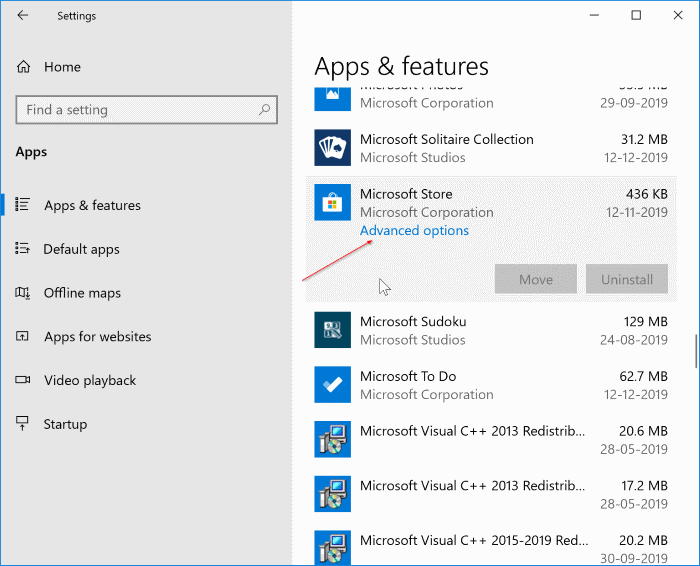The height and width of the screenshot is (566, 700).
Task: Click the Apps section heading in sidebar
Action: click(x=31, y=152)
